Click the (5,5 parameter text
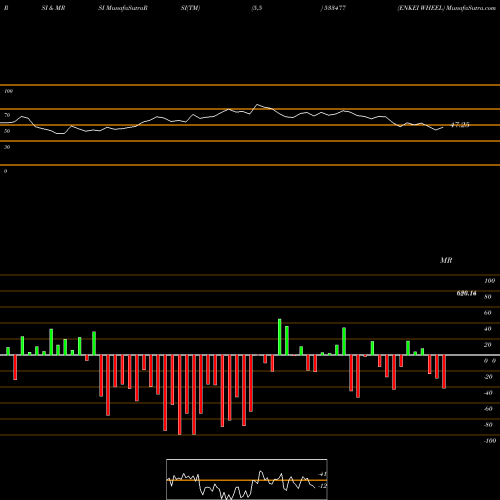 point(257,8)
